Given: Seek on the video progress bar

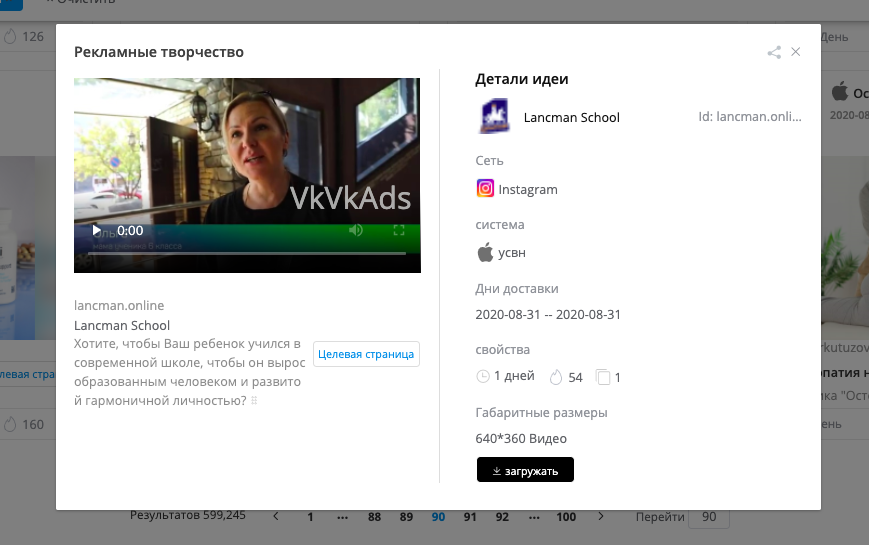Looking at the screenshot, I should click(x=247, y=253).
